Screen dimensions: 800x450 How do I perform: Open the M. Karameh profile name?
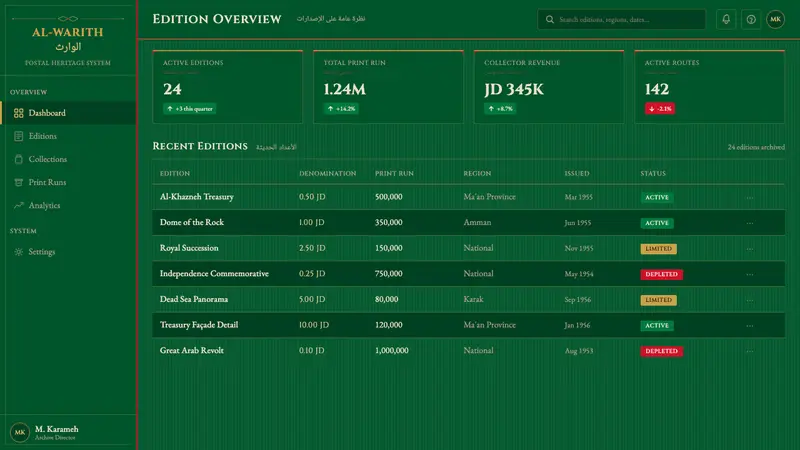[57, 429]
